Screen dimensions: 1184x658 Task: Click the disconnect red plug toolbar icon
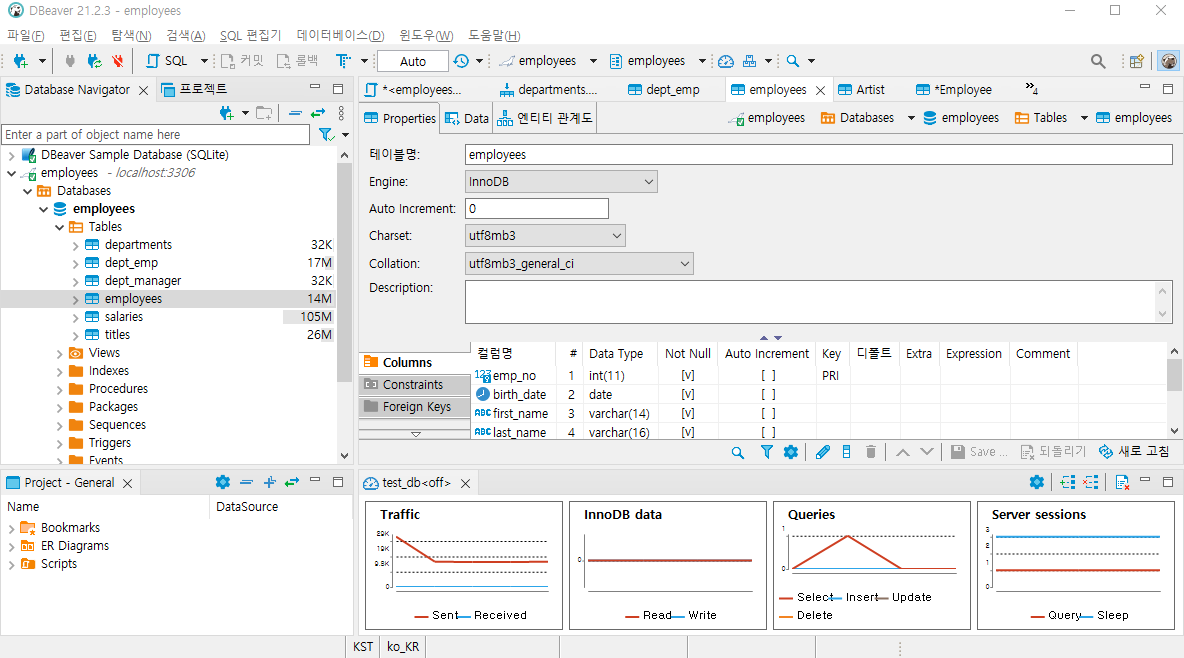point(118,61)
